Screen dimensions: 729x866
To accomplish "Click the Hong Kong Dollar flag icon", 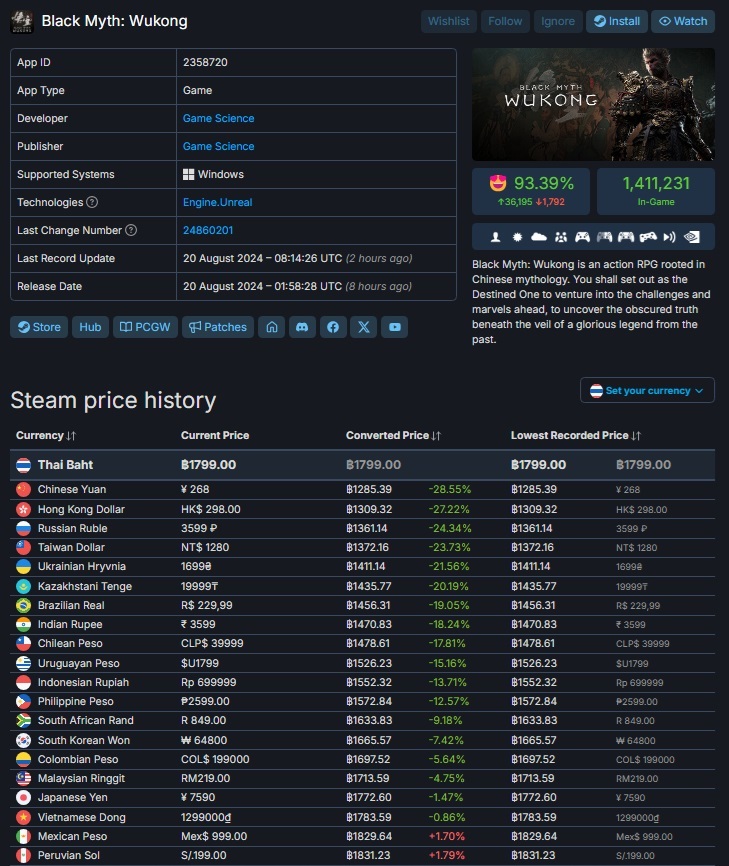I will [x=23, y=509].
